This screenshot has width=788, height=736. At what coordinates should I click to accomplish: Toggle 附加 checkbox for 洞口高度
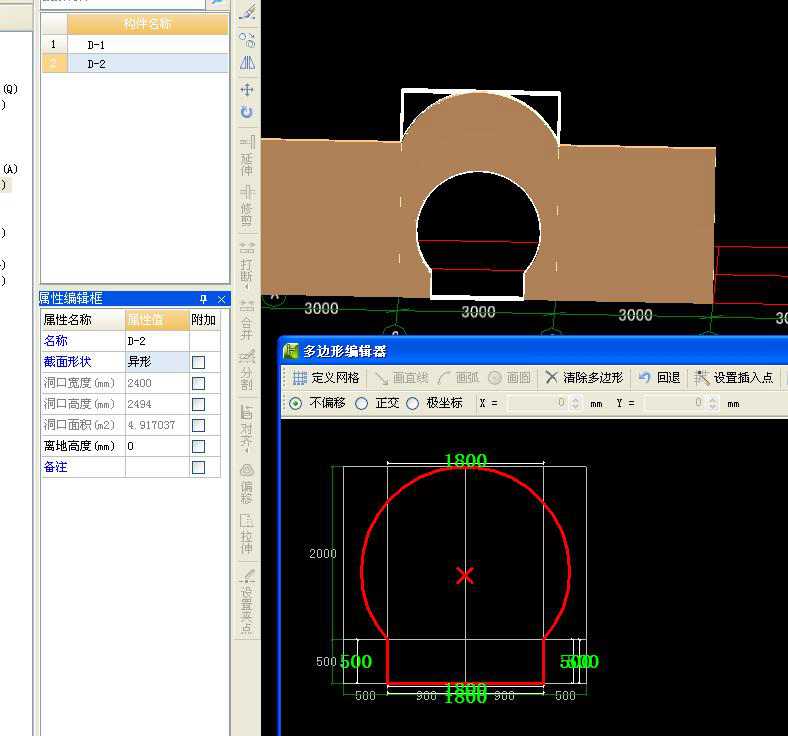[199, 404]
